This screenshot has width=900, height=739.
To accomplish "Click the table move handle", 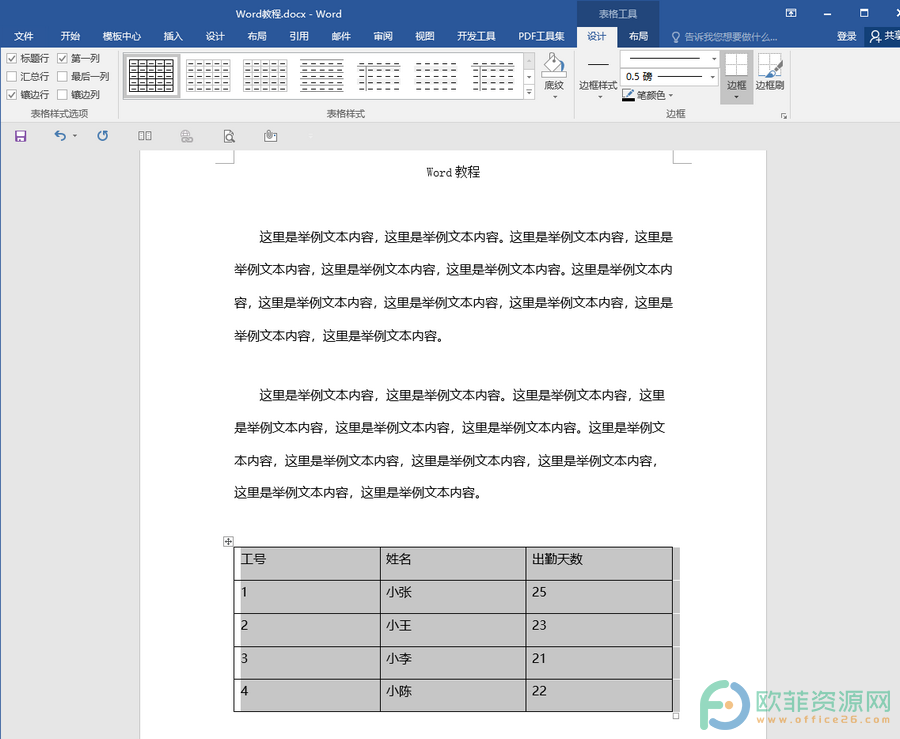I will [228, 541].
